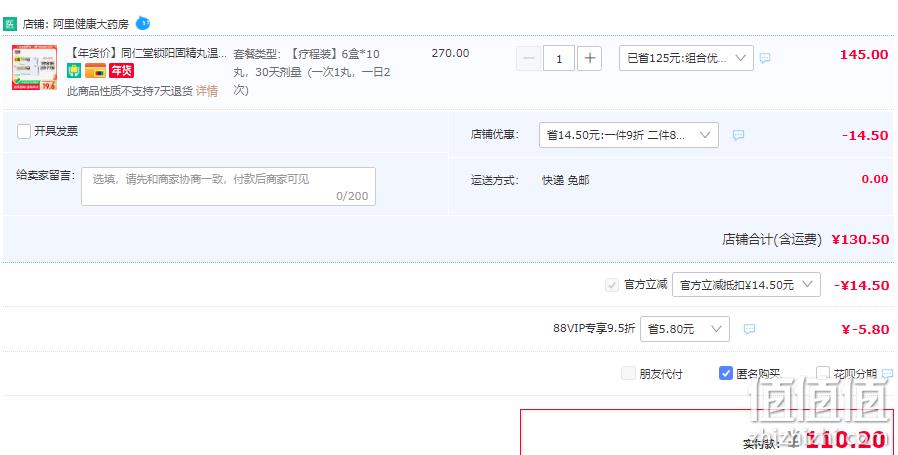This screenshot has height=455, width=898.
Task: Open the product title 【年货价】同仁堂锁阳固精丸
Action: tap(147, 54)
